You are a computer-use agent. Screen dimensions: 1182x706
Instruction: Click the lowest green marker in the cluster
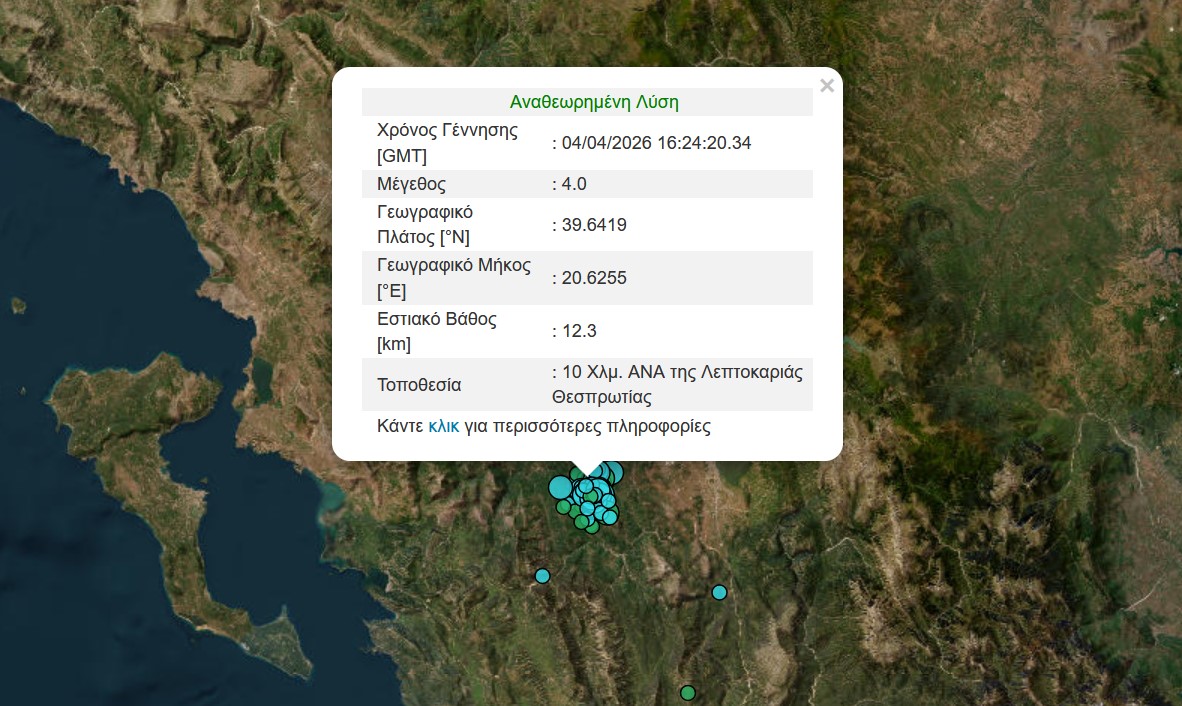(x=592, y=527)
